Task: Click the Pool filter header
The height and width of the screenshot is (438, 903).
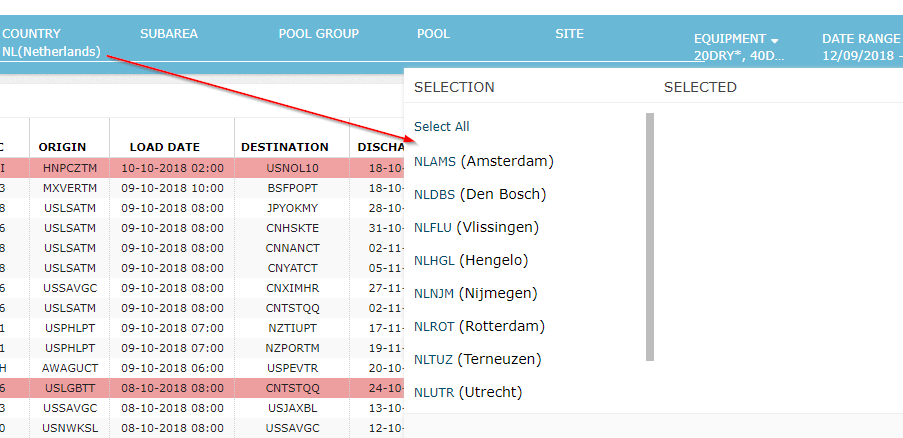Action: 433,34
